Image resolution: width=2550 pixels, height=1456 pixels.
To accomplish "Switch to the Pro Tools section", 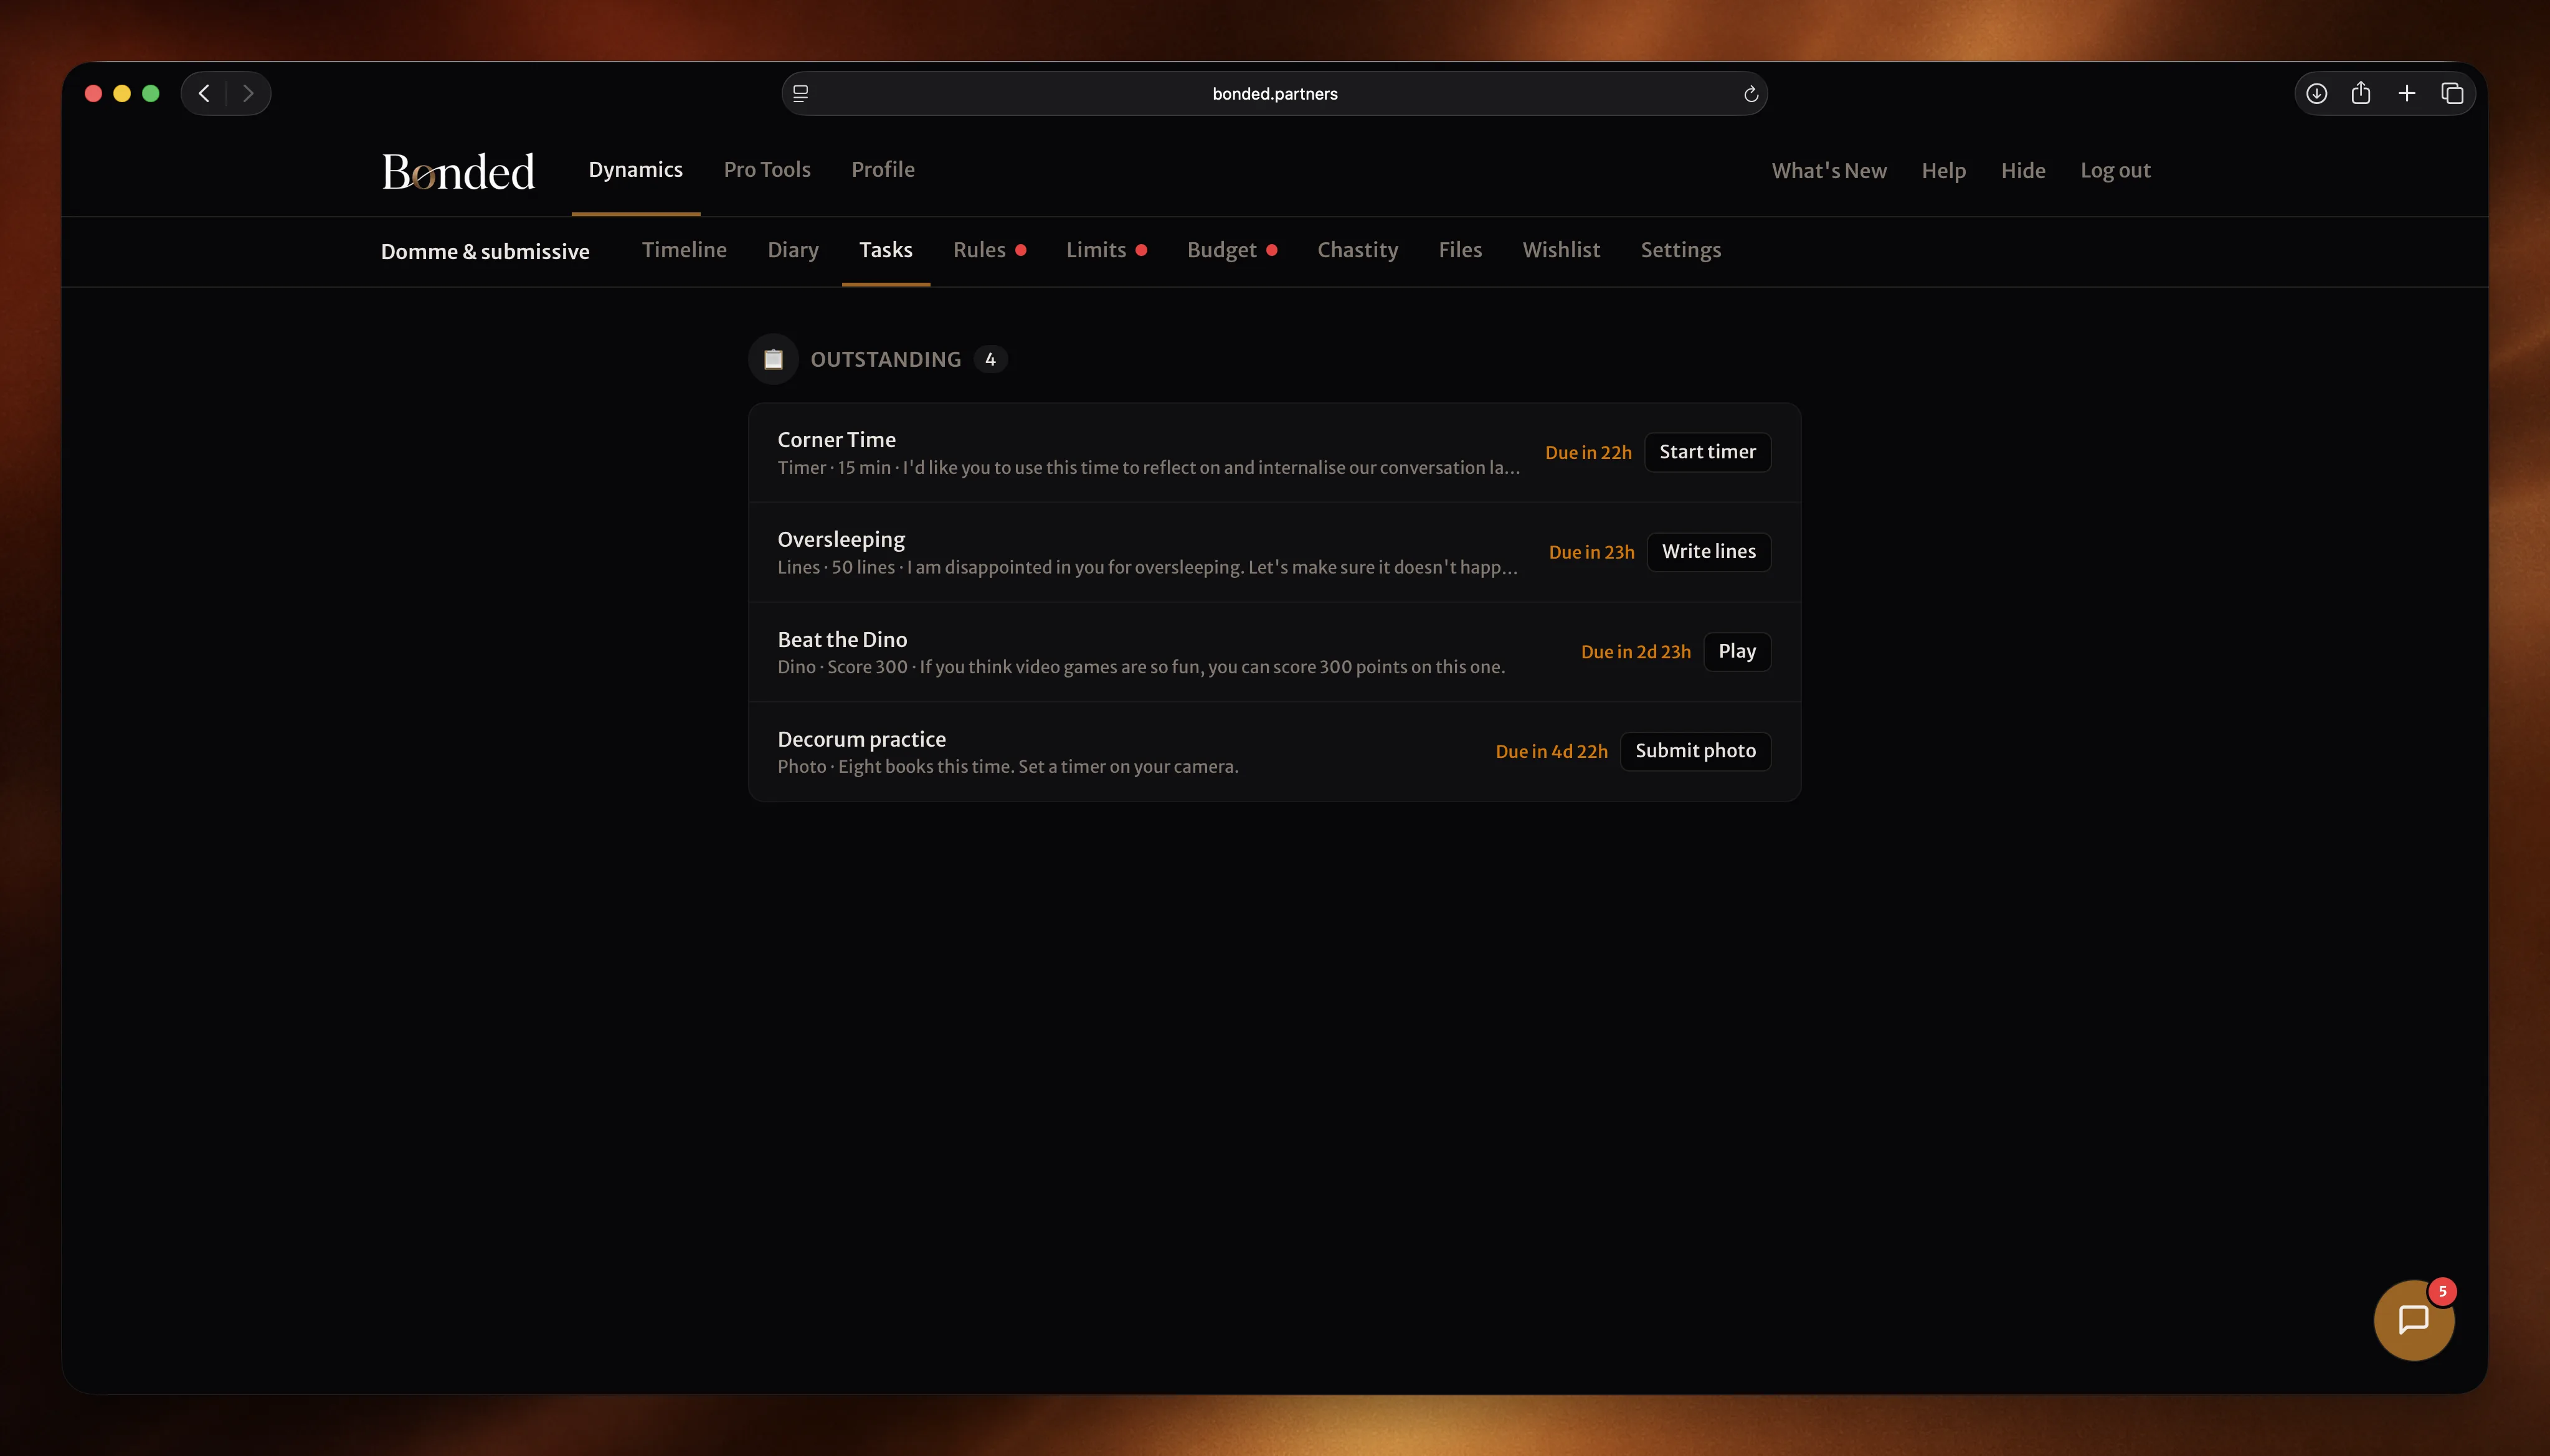I will point(766,170).
